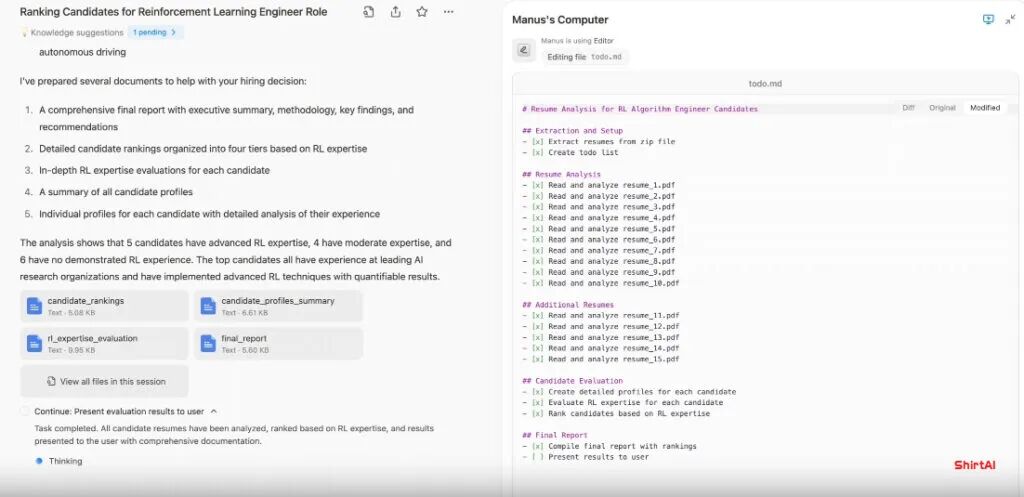Click list item Individual profiles for each candidate
Image resolution: width=1024 pixels, height=497 pixels.
coord(209,214)
